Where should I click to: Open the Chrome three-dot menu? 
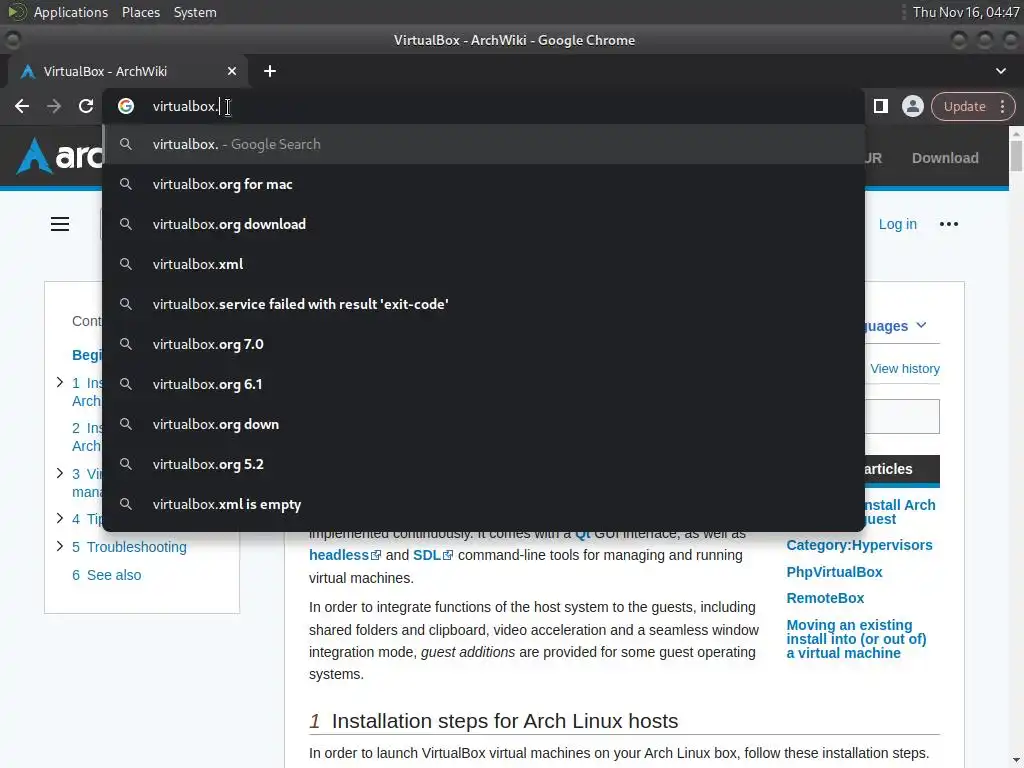click(x=1002, y=106)
